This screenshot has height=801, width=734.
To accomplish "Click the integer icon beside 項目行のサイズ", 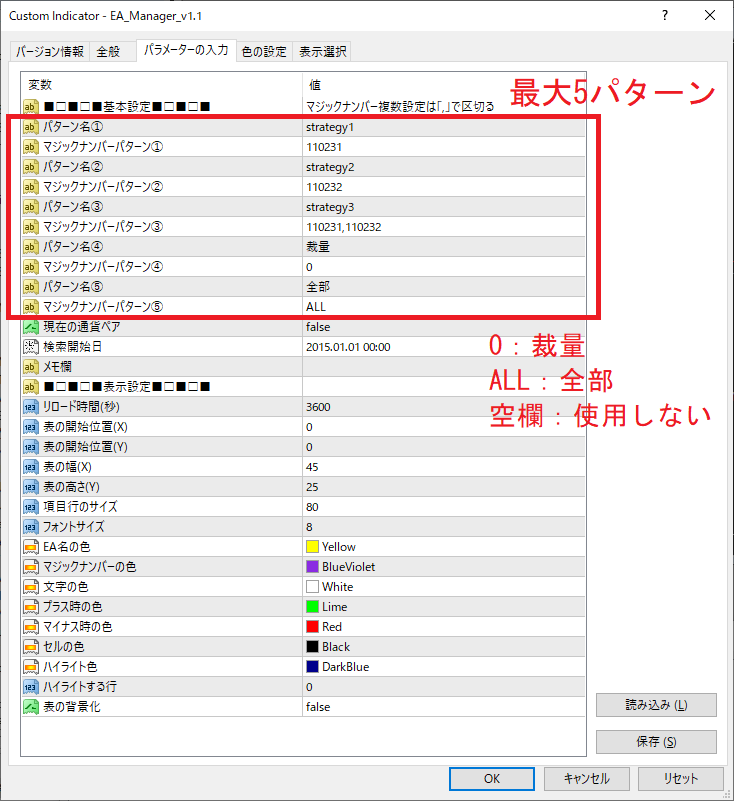I will (x=31, y=506).
